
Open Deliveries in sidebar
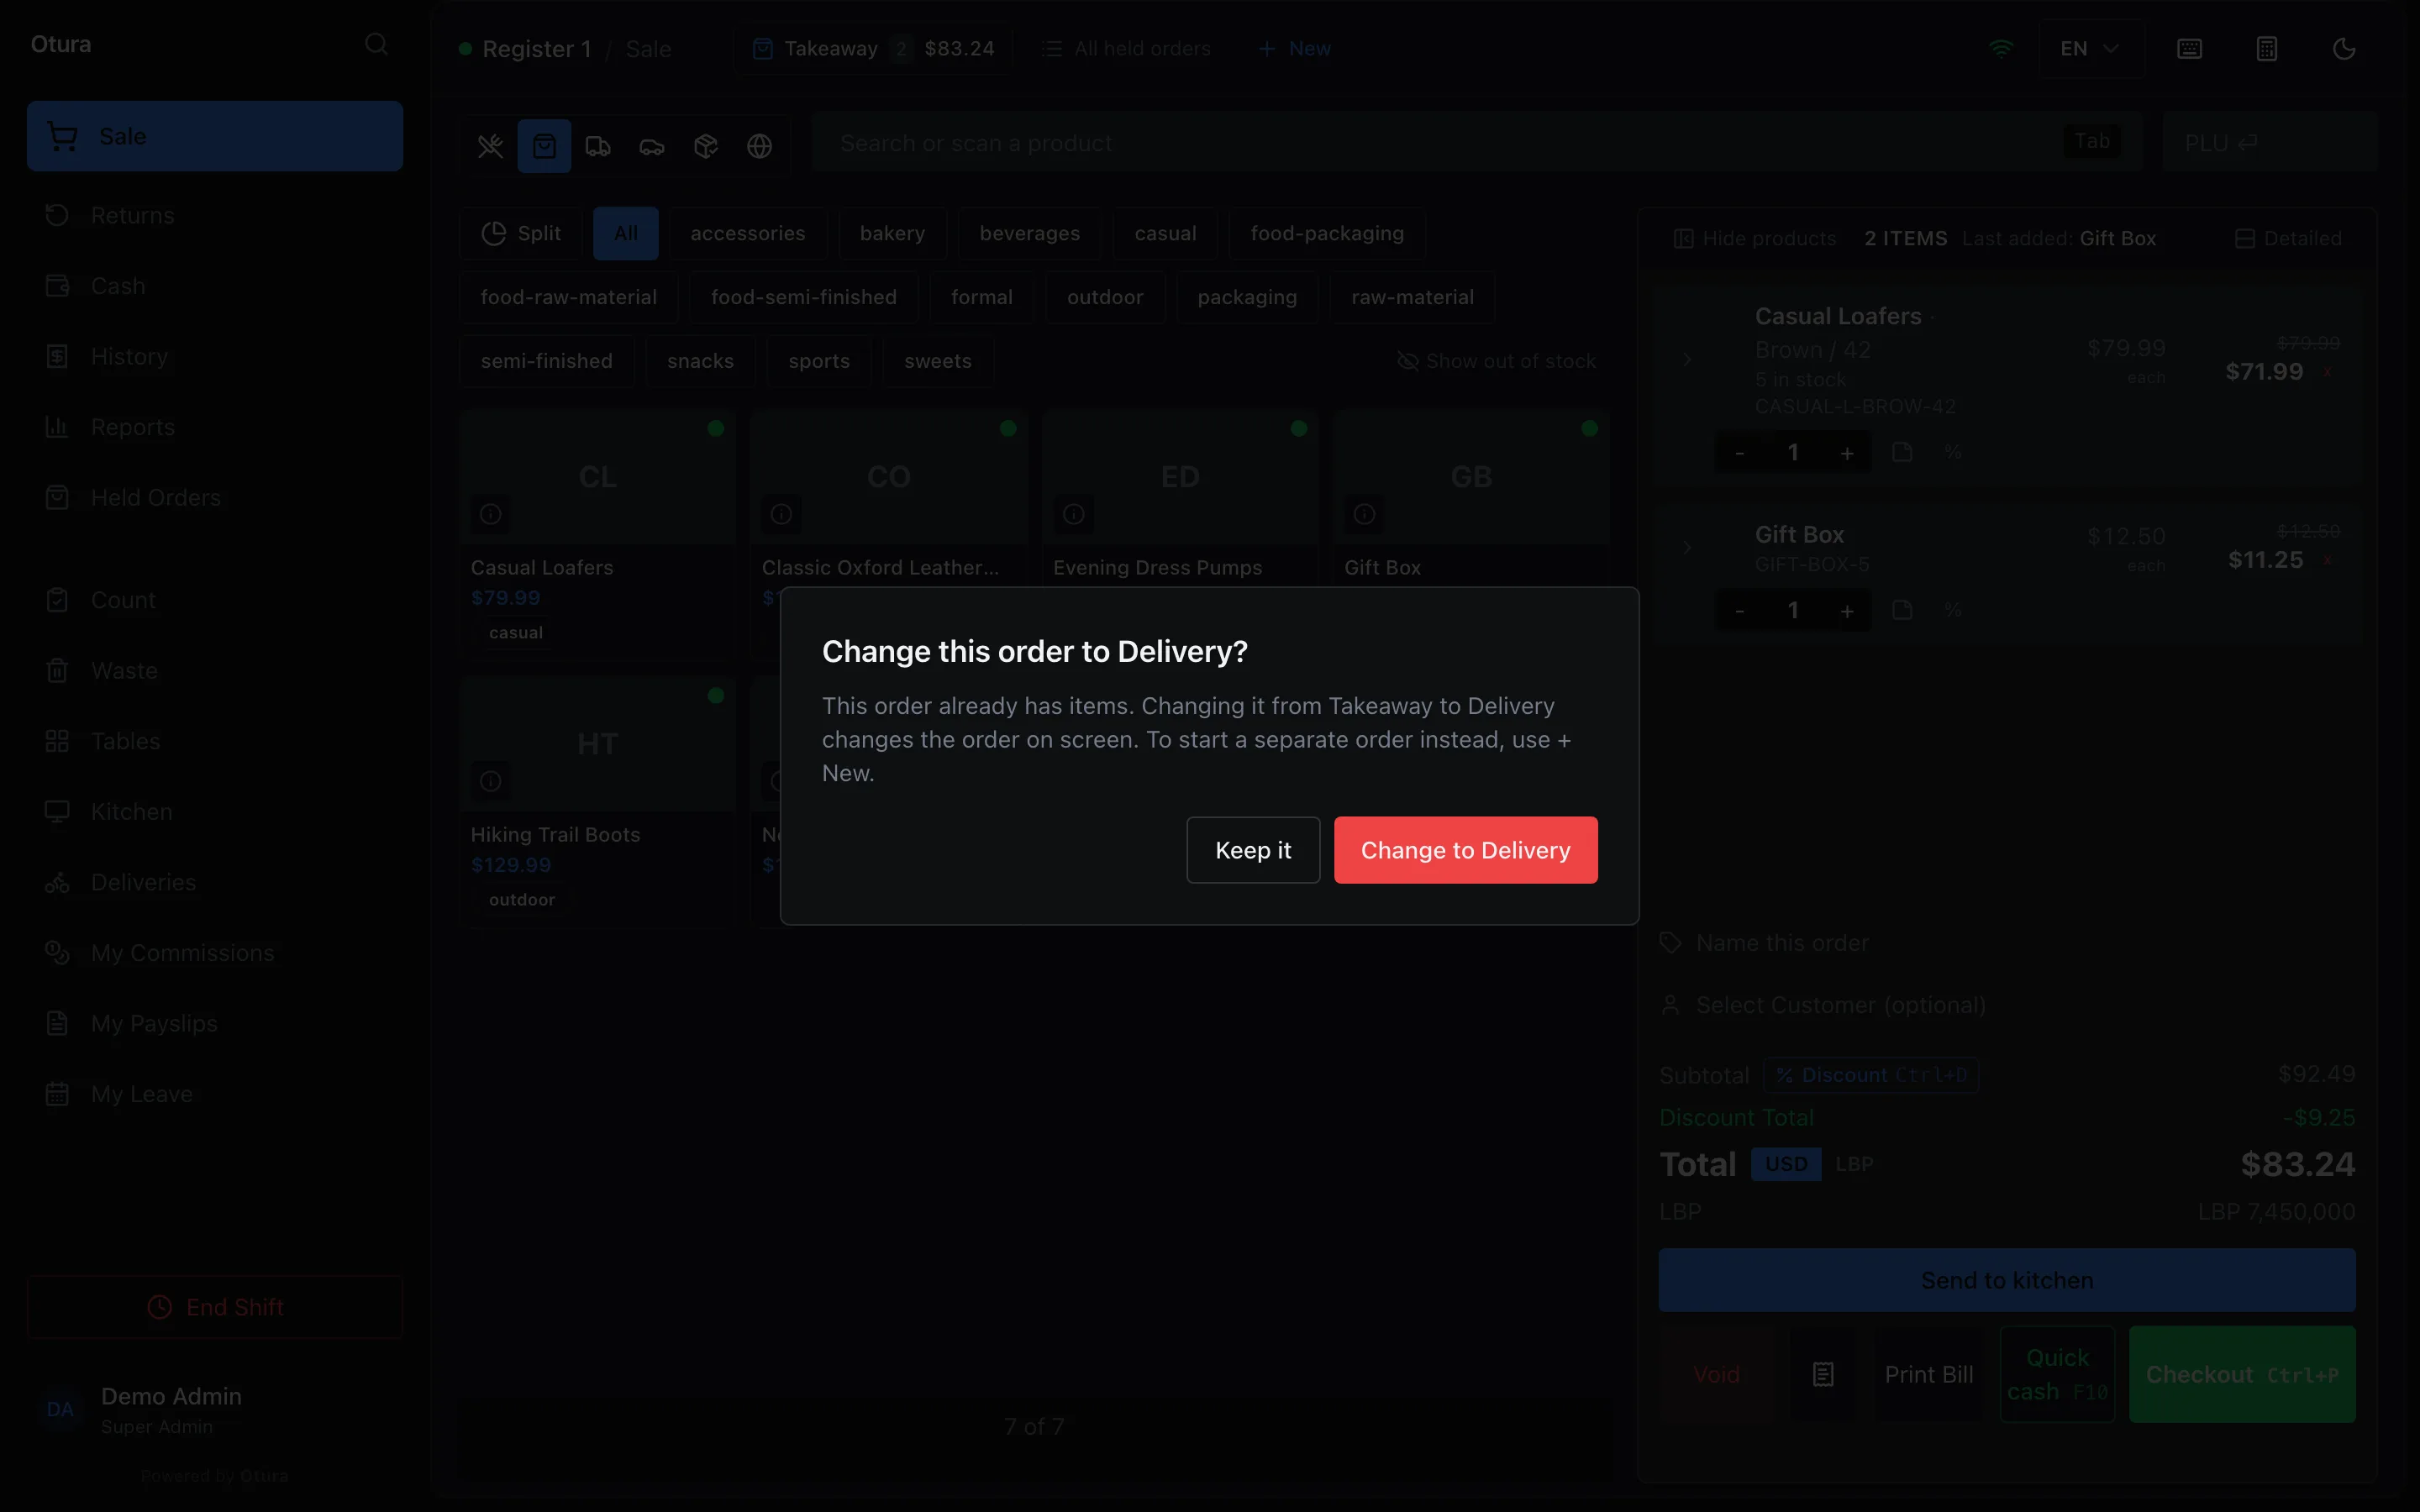215,883
